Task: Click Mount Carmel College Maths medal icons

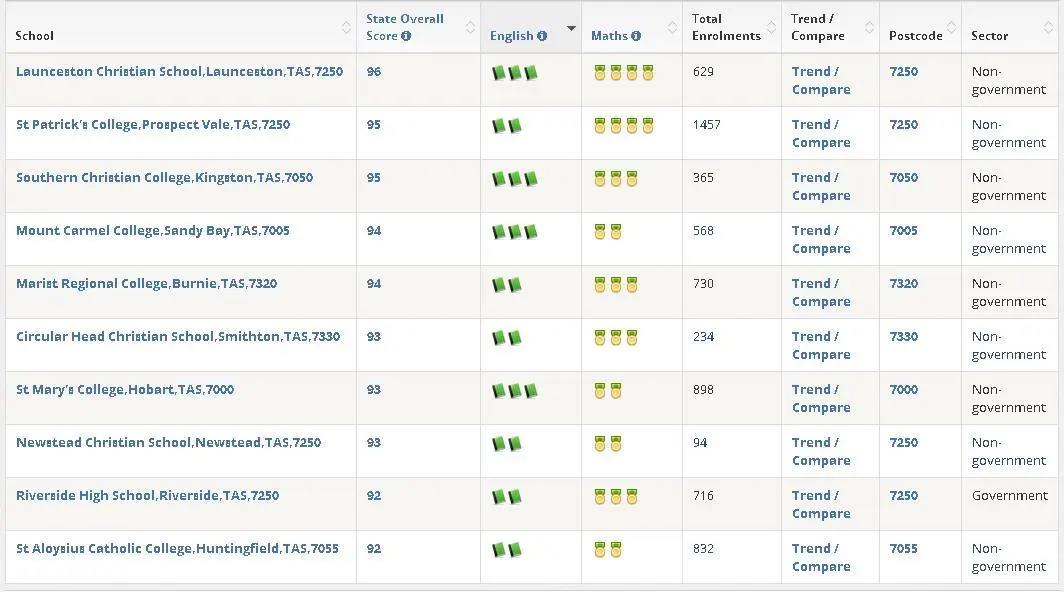Action: [607, 232]
